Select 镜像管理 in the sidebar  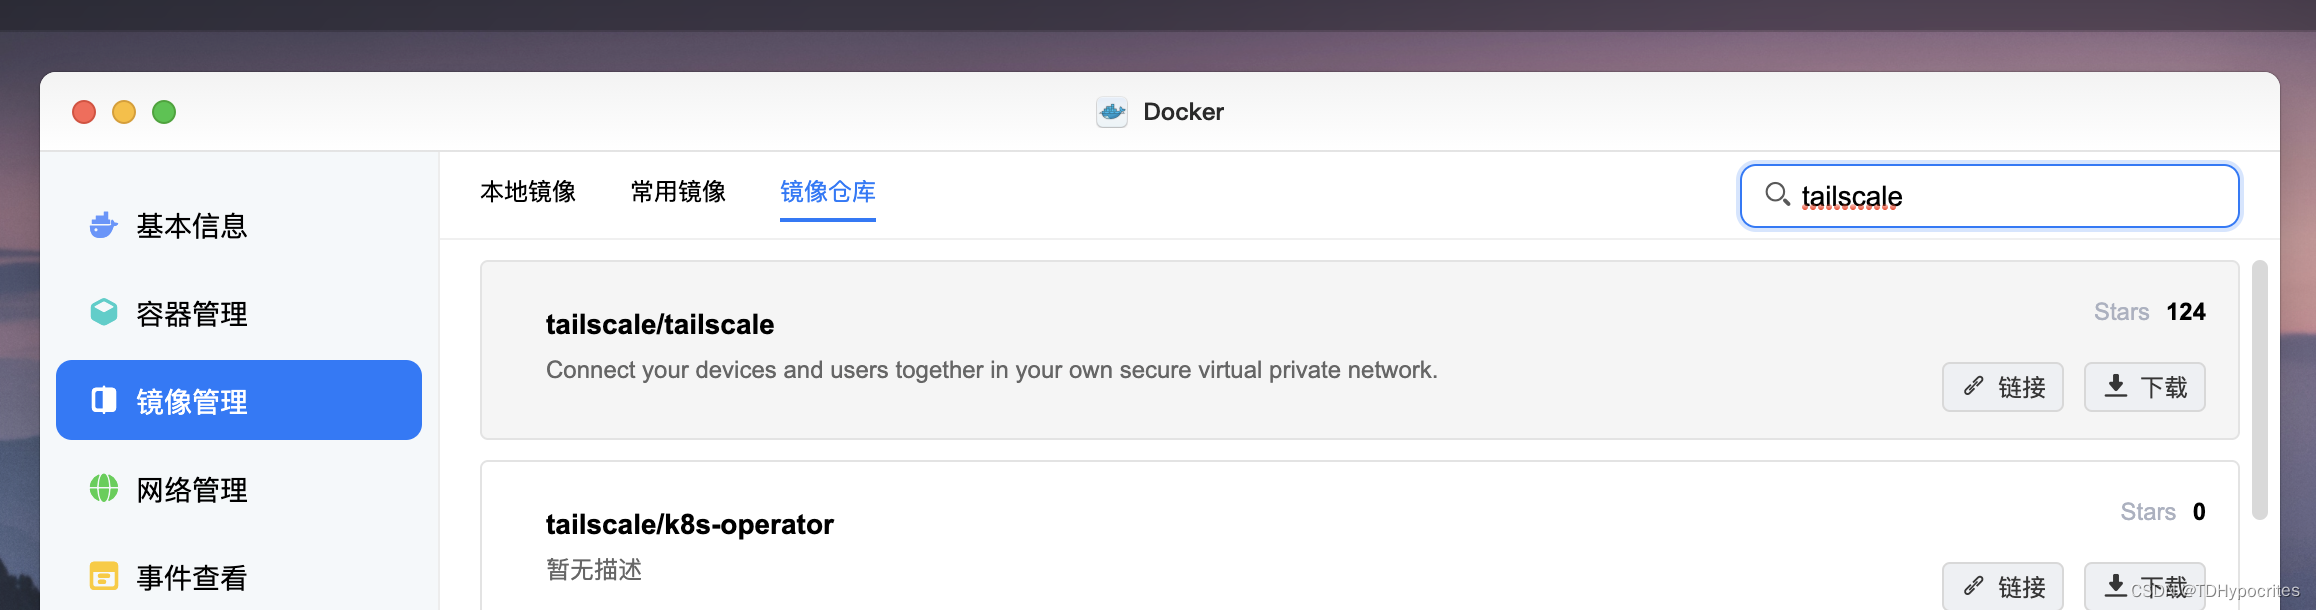click(238, 401)
